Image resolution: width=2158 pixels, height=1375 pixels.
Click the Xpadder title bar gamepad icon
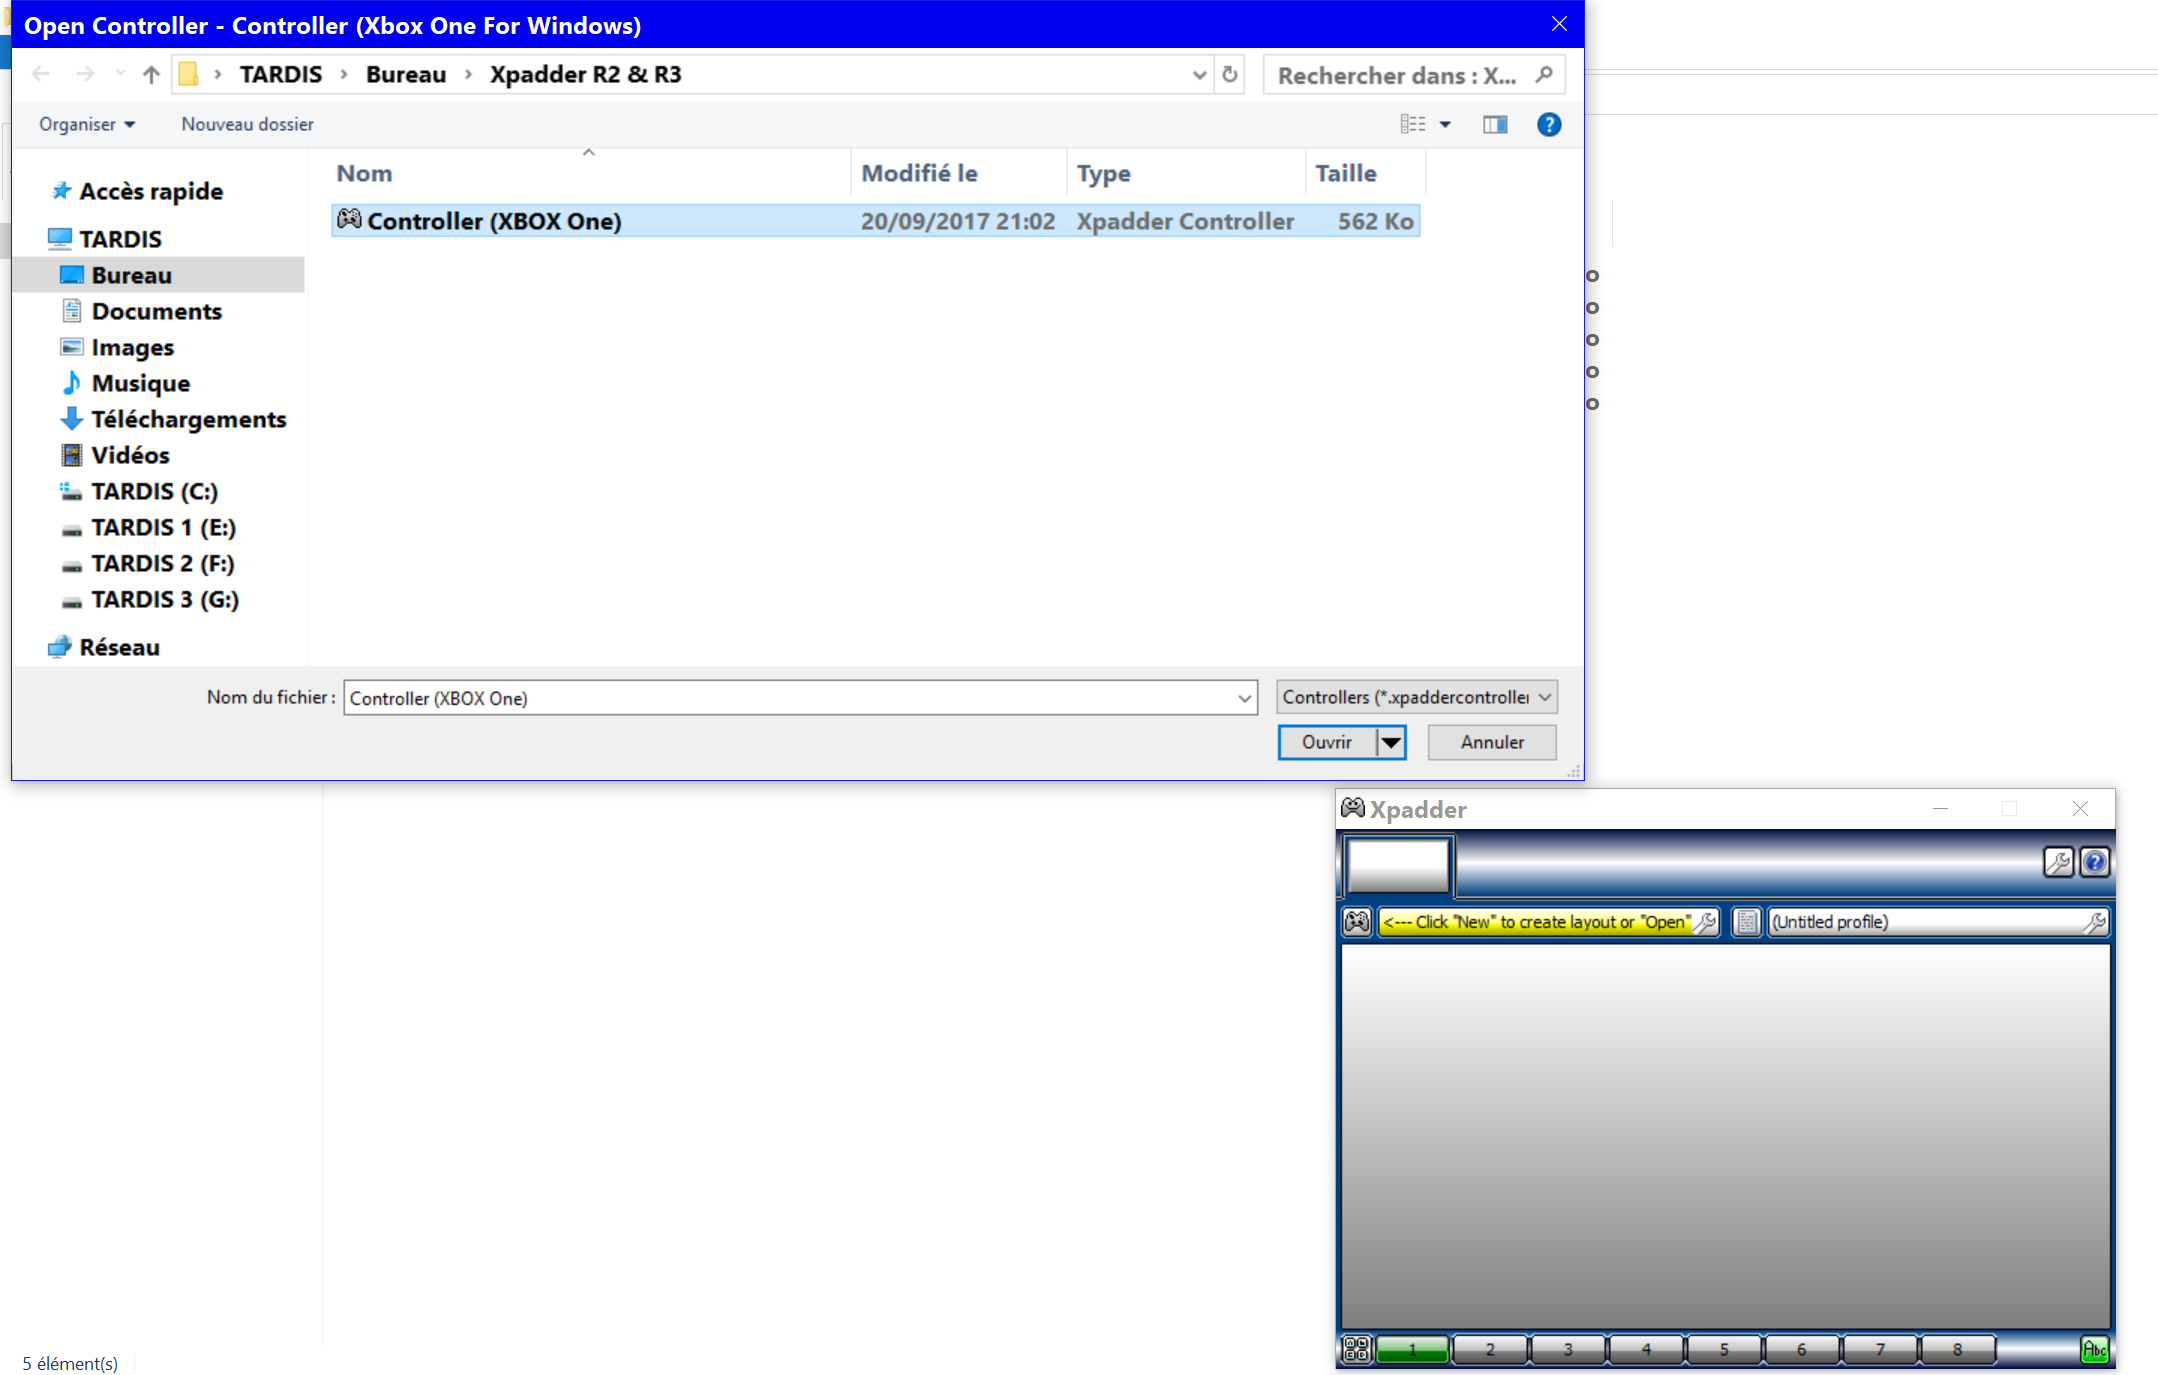1353,808
